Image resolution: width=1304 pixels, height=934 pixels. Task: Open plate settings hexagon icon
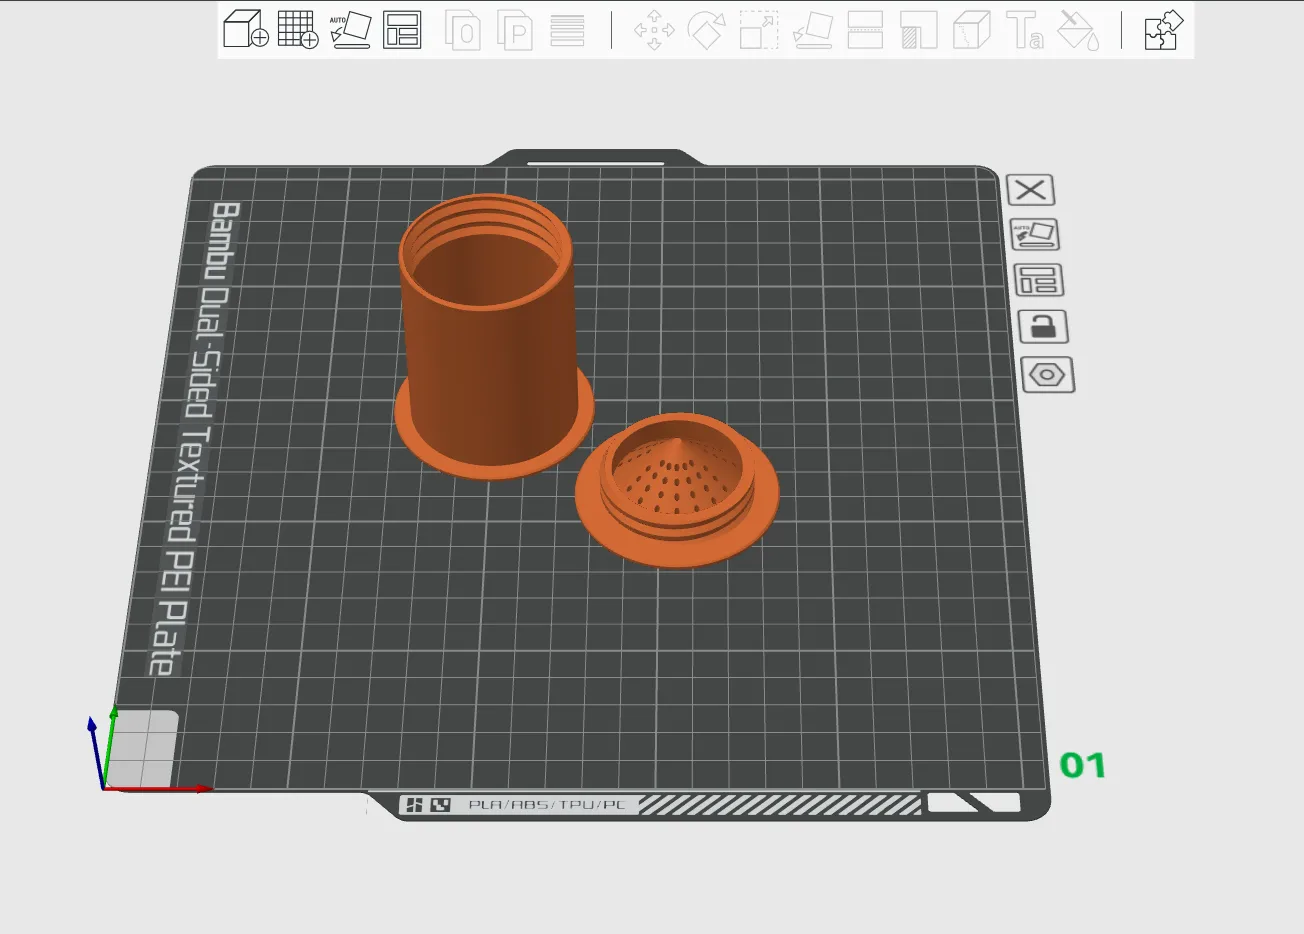[x=1047, y=375]
